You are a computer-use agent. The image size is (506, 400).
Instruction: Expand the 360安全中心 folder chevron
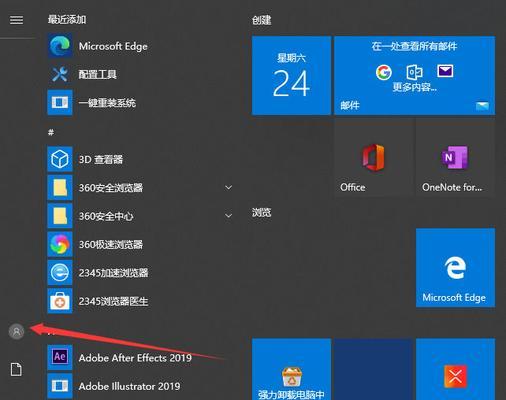[229, 216]
